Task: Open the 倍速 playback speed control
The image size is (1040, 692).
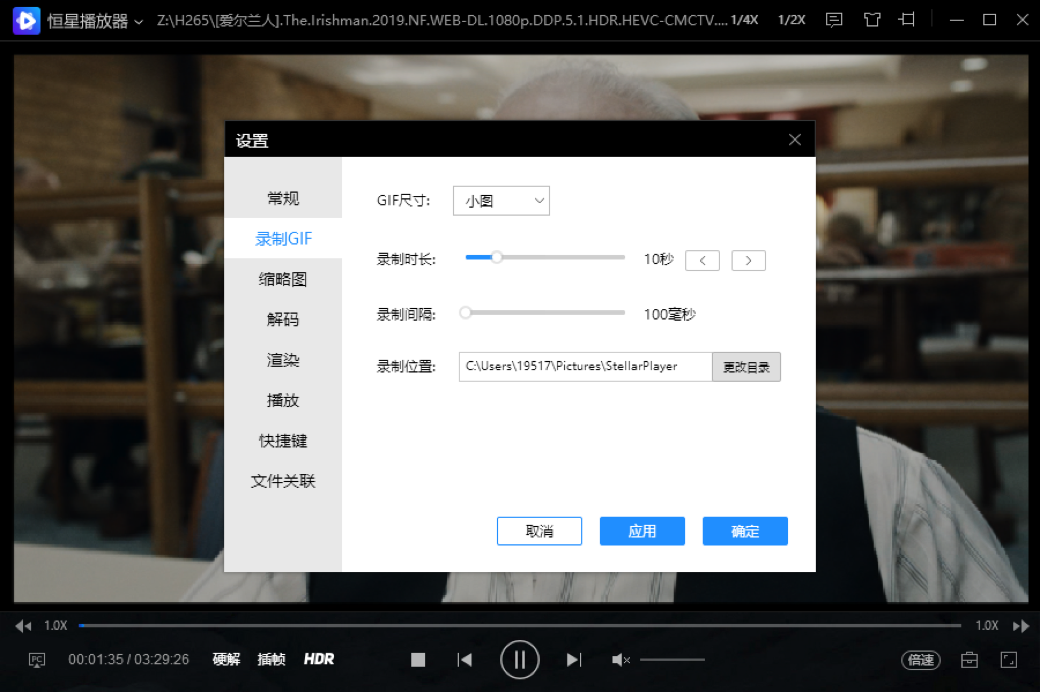Action: click(920, 660)
